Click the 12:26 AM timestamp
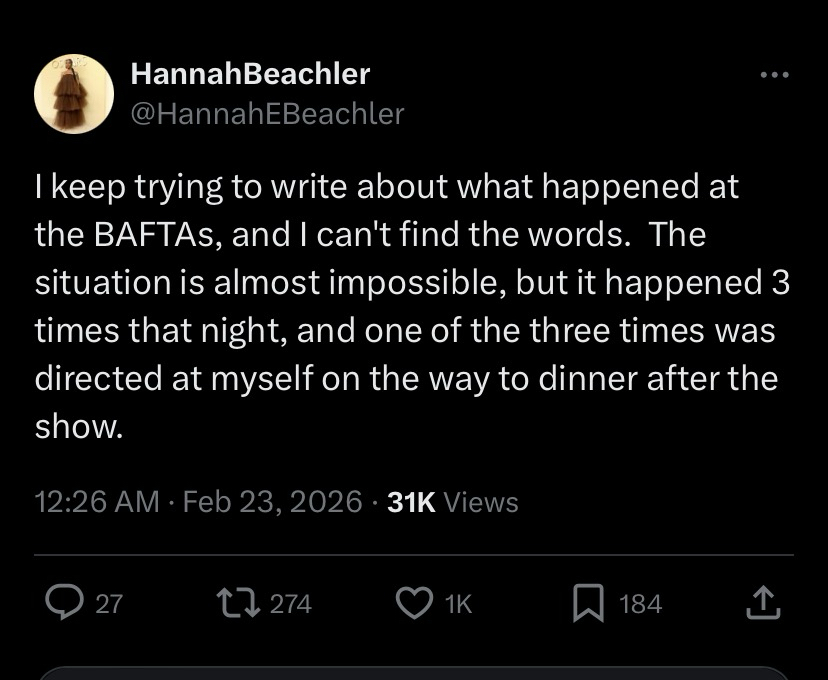The width and height of the screenshot is (828, 680). click(x=97, y=502)
